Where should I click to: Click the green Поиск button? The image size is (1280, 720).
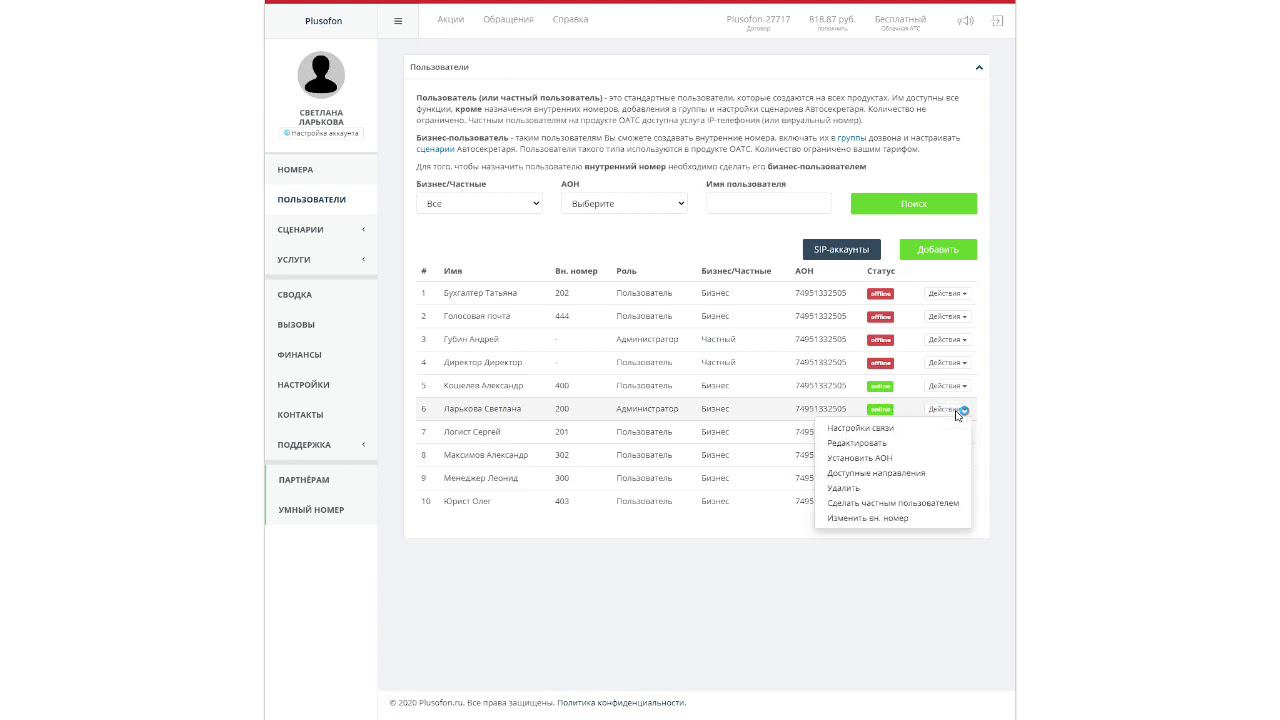[x=914, y=203]
